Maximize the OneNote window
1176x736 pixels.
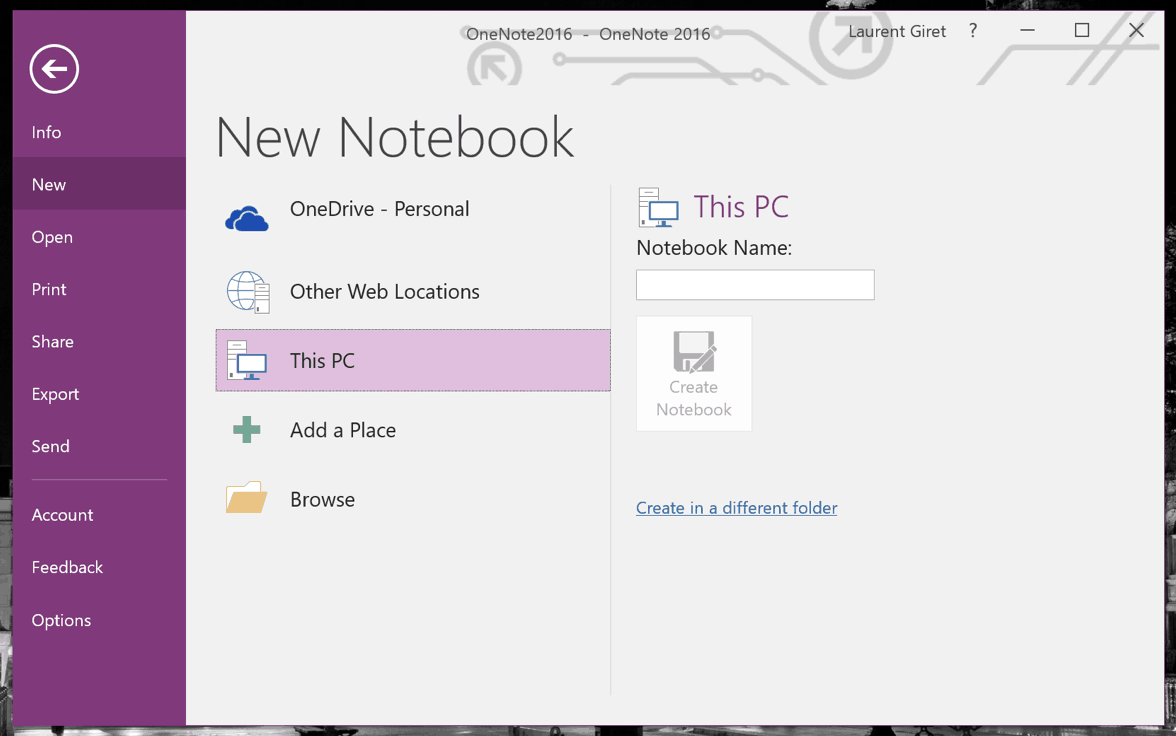click(x=1082, y=31)
